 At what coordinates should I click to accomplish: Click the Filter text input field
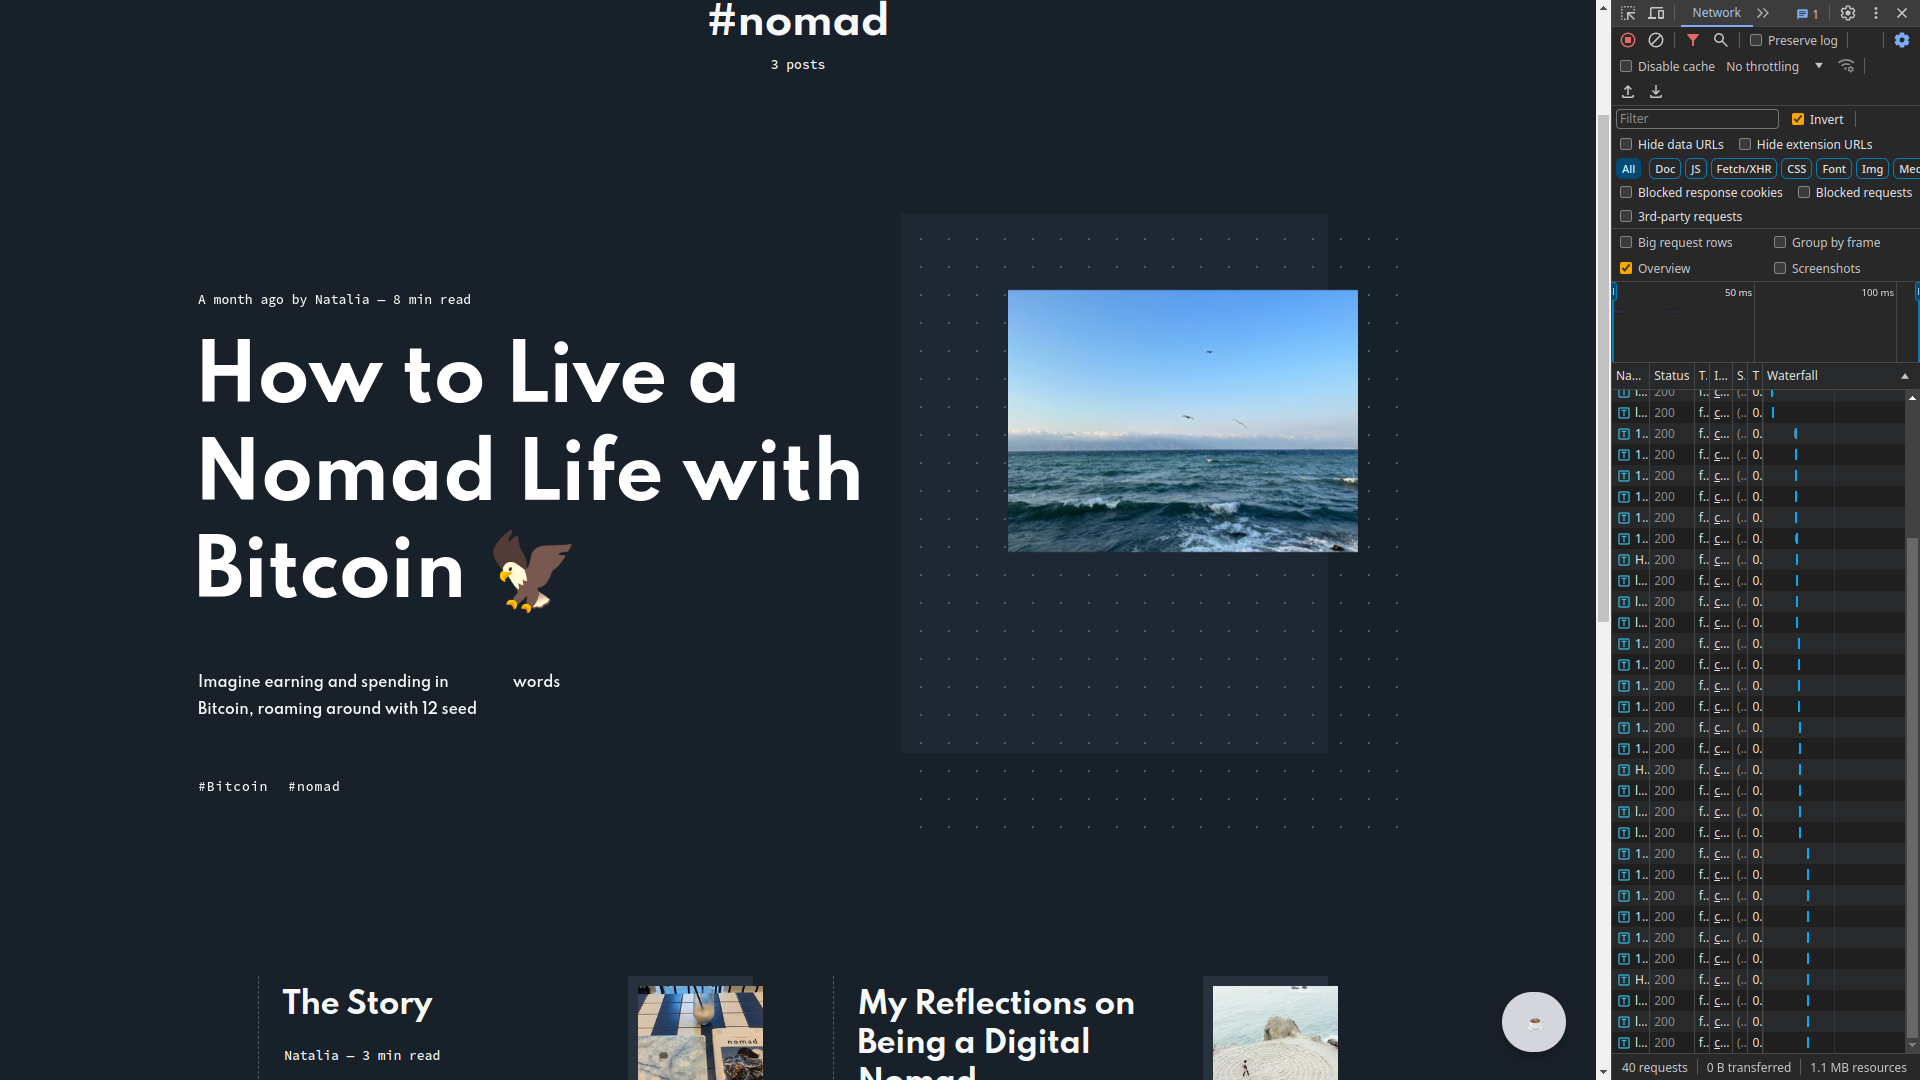[x=1697, y=119]
